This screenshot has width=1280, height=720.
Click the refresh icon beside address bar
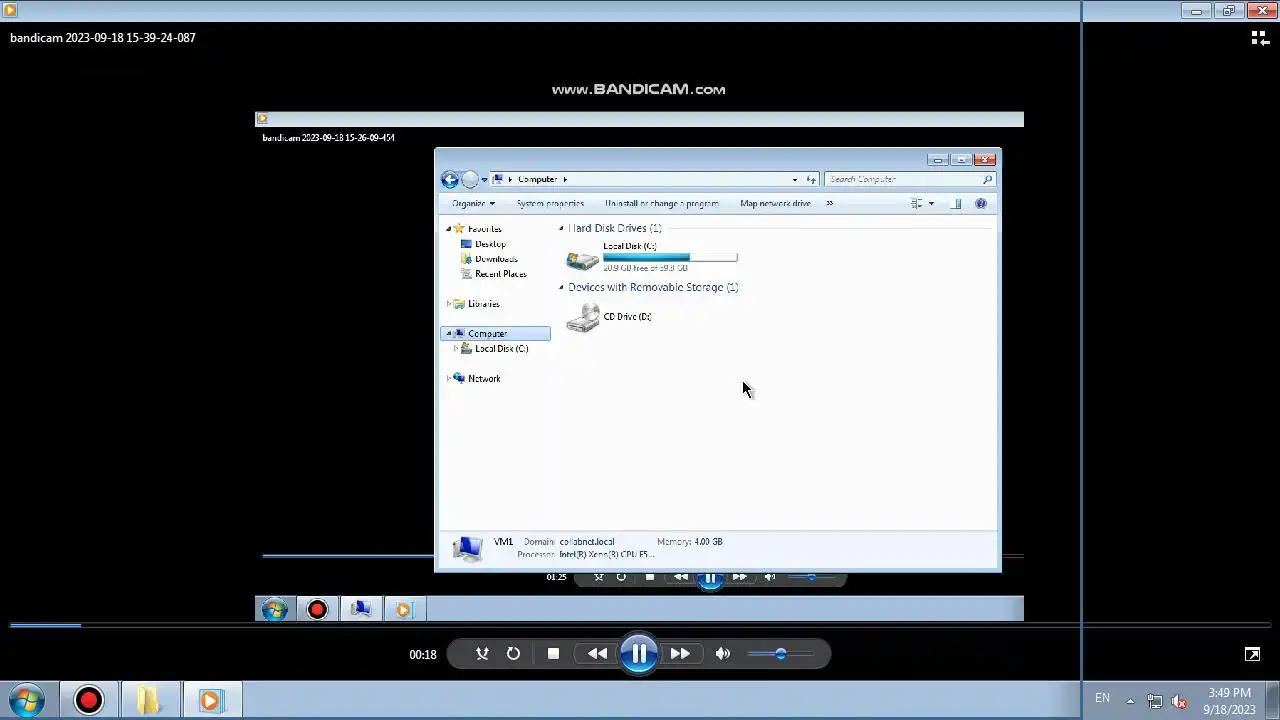811,179
